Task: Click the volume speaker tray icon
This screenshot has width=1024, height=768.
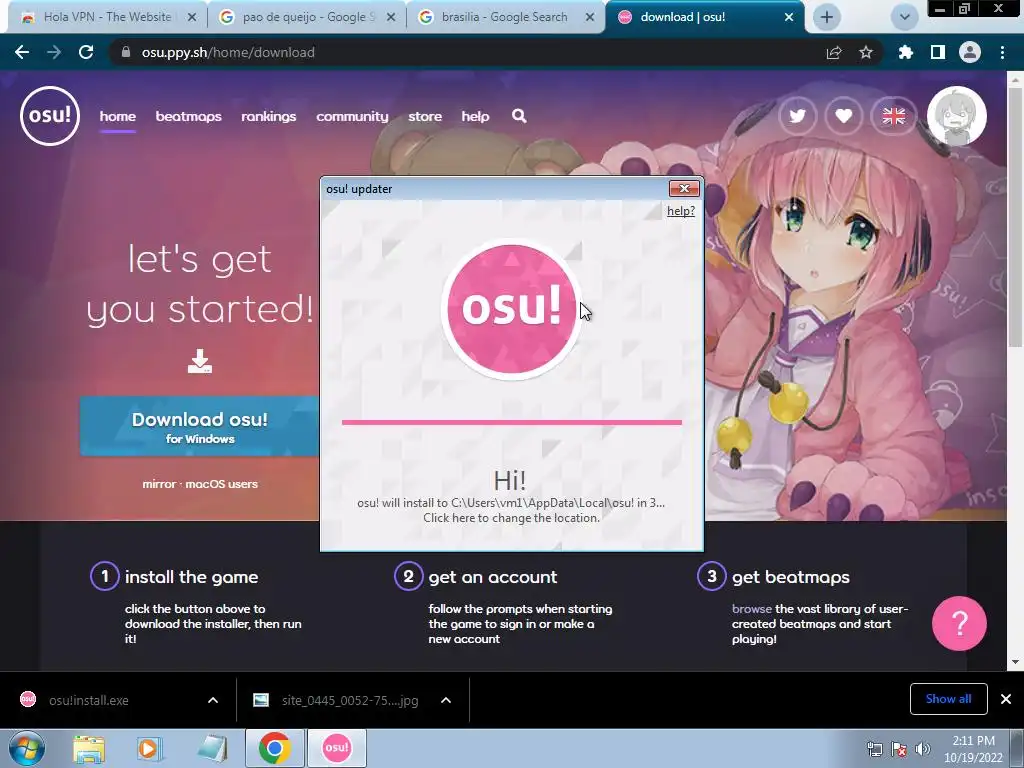Action: tap(923, 749)
